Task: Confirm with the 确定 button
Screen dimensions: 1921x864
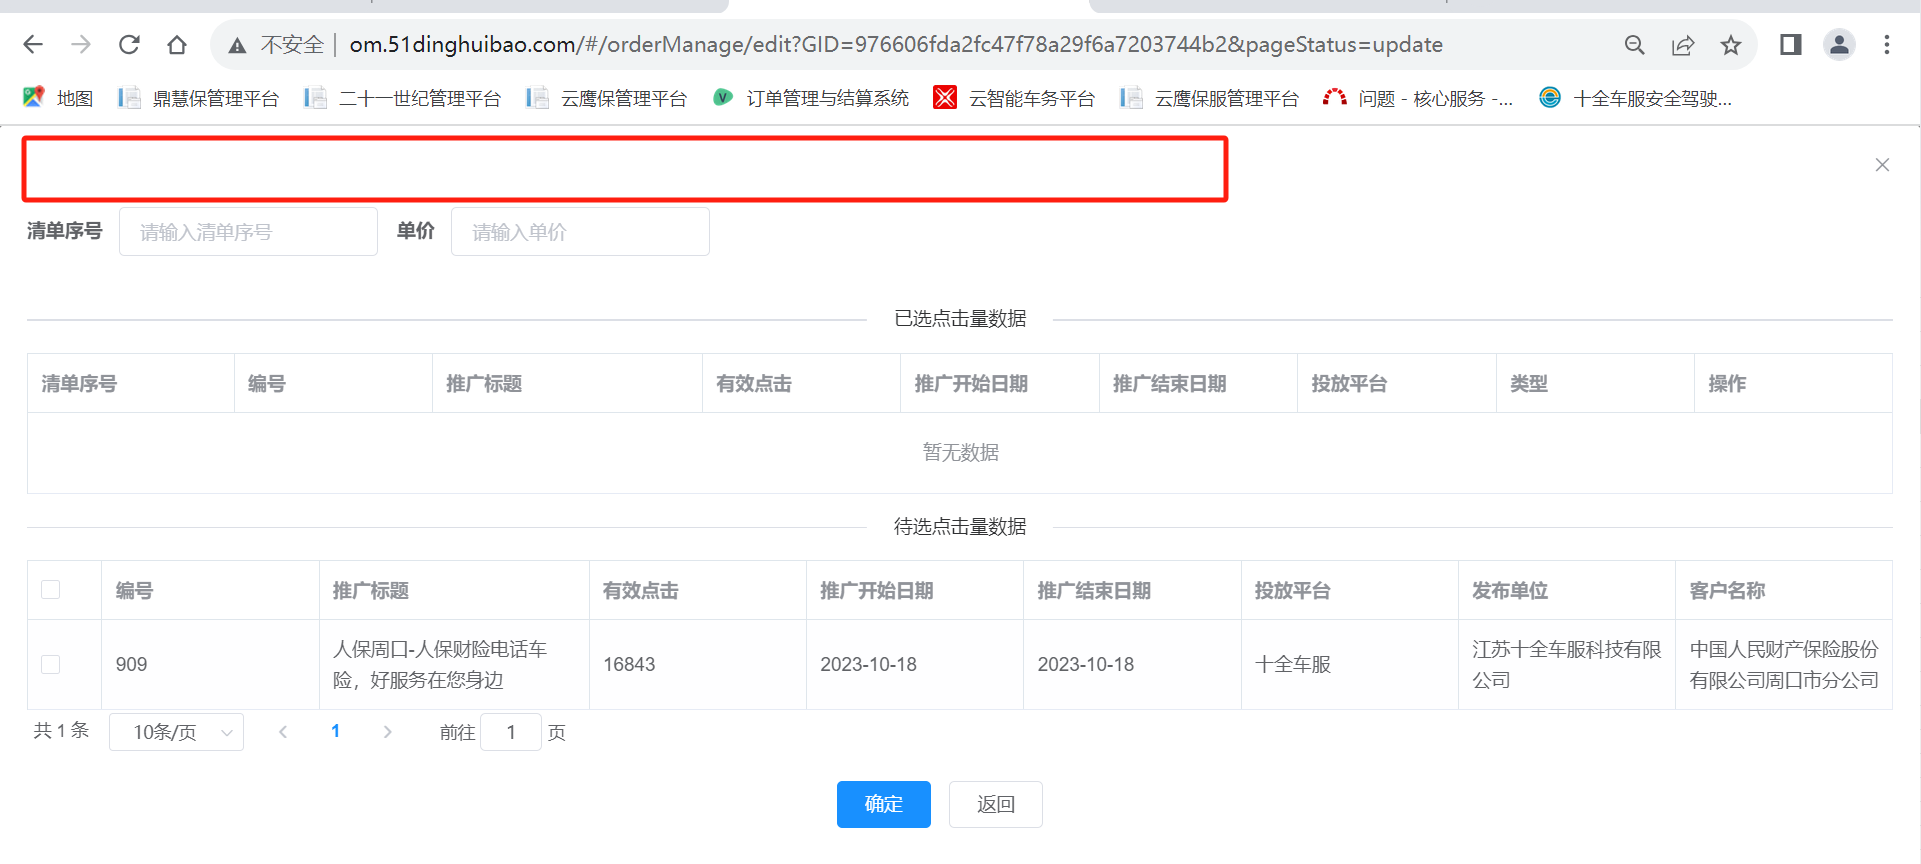Action: tap(884, 804)
